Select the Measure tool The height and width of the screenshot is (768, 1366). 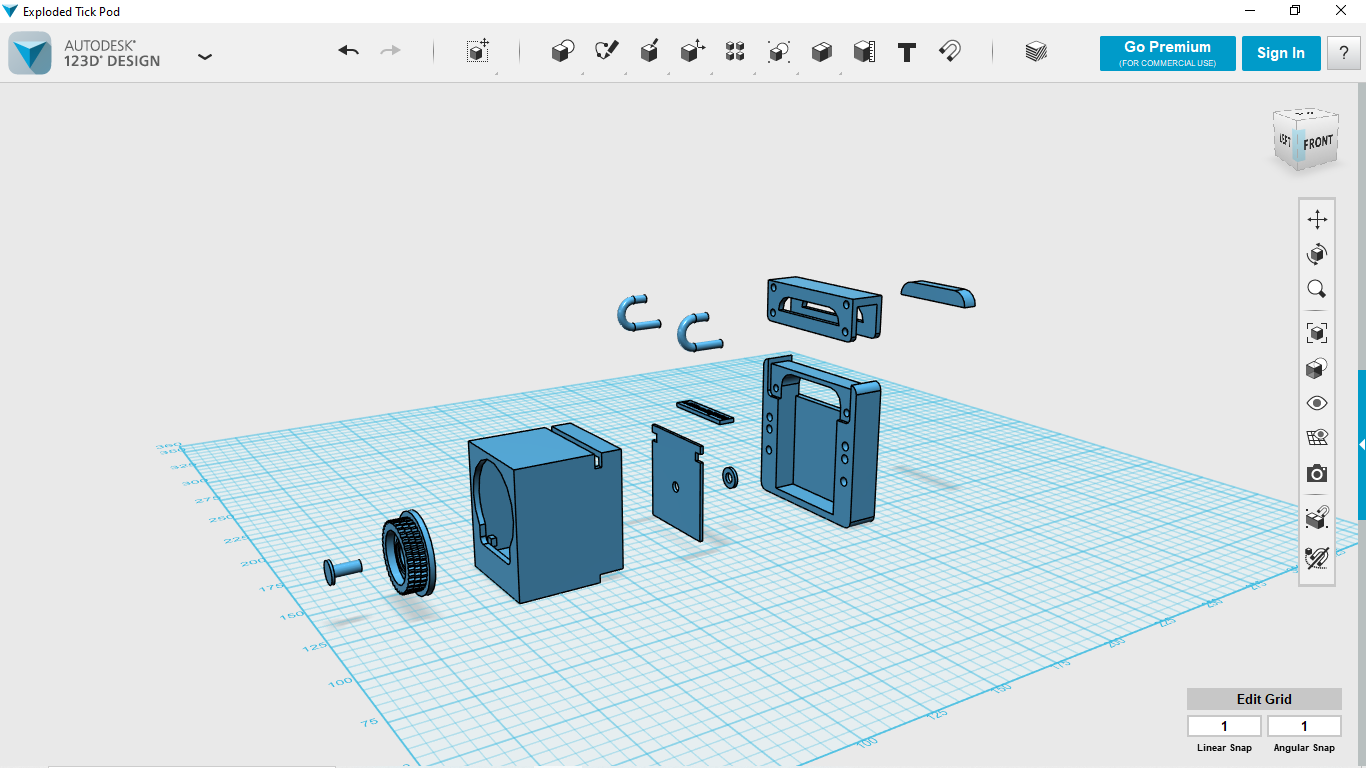coord(864,52)
